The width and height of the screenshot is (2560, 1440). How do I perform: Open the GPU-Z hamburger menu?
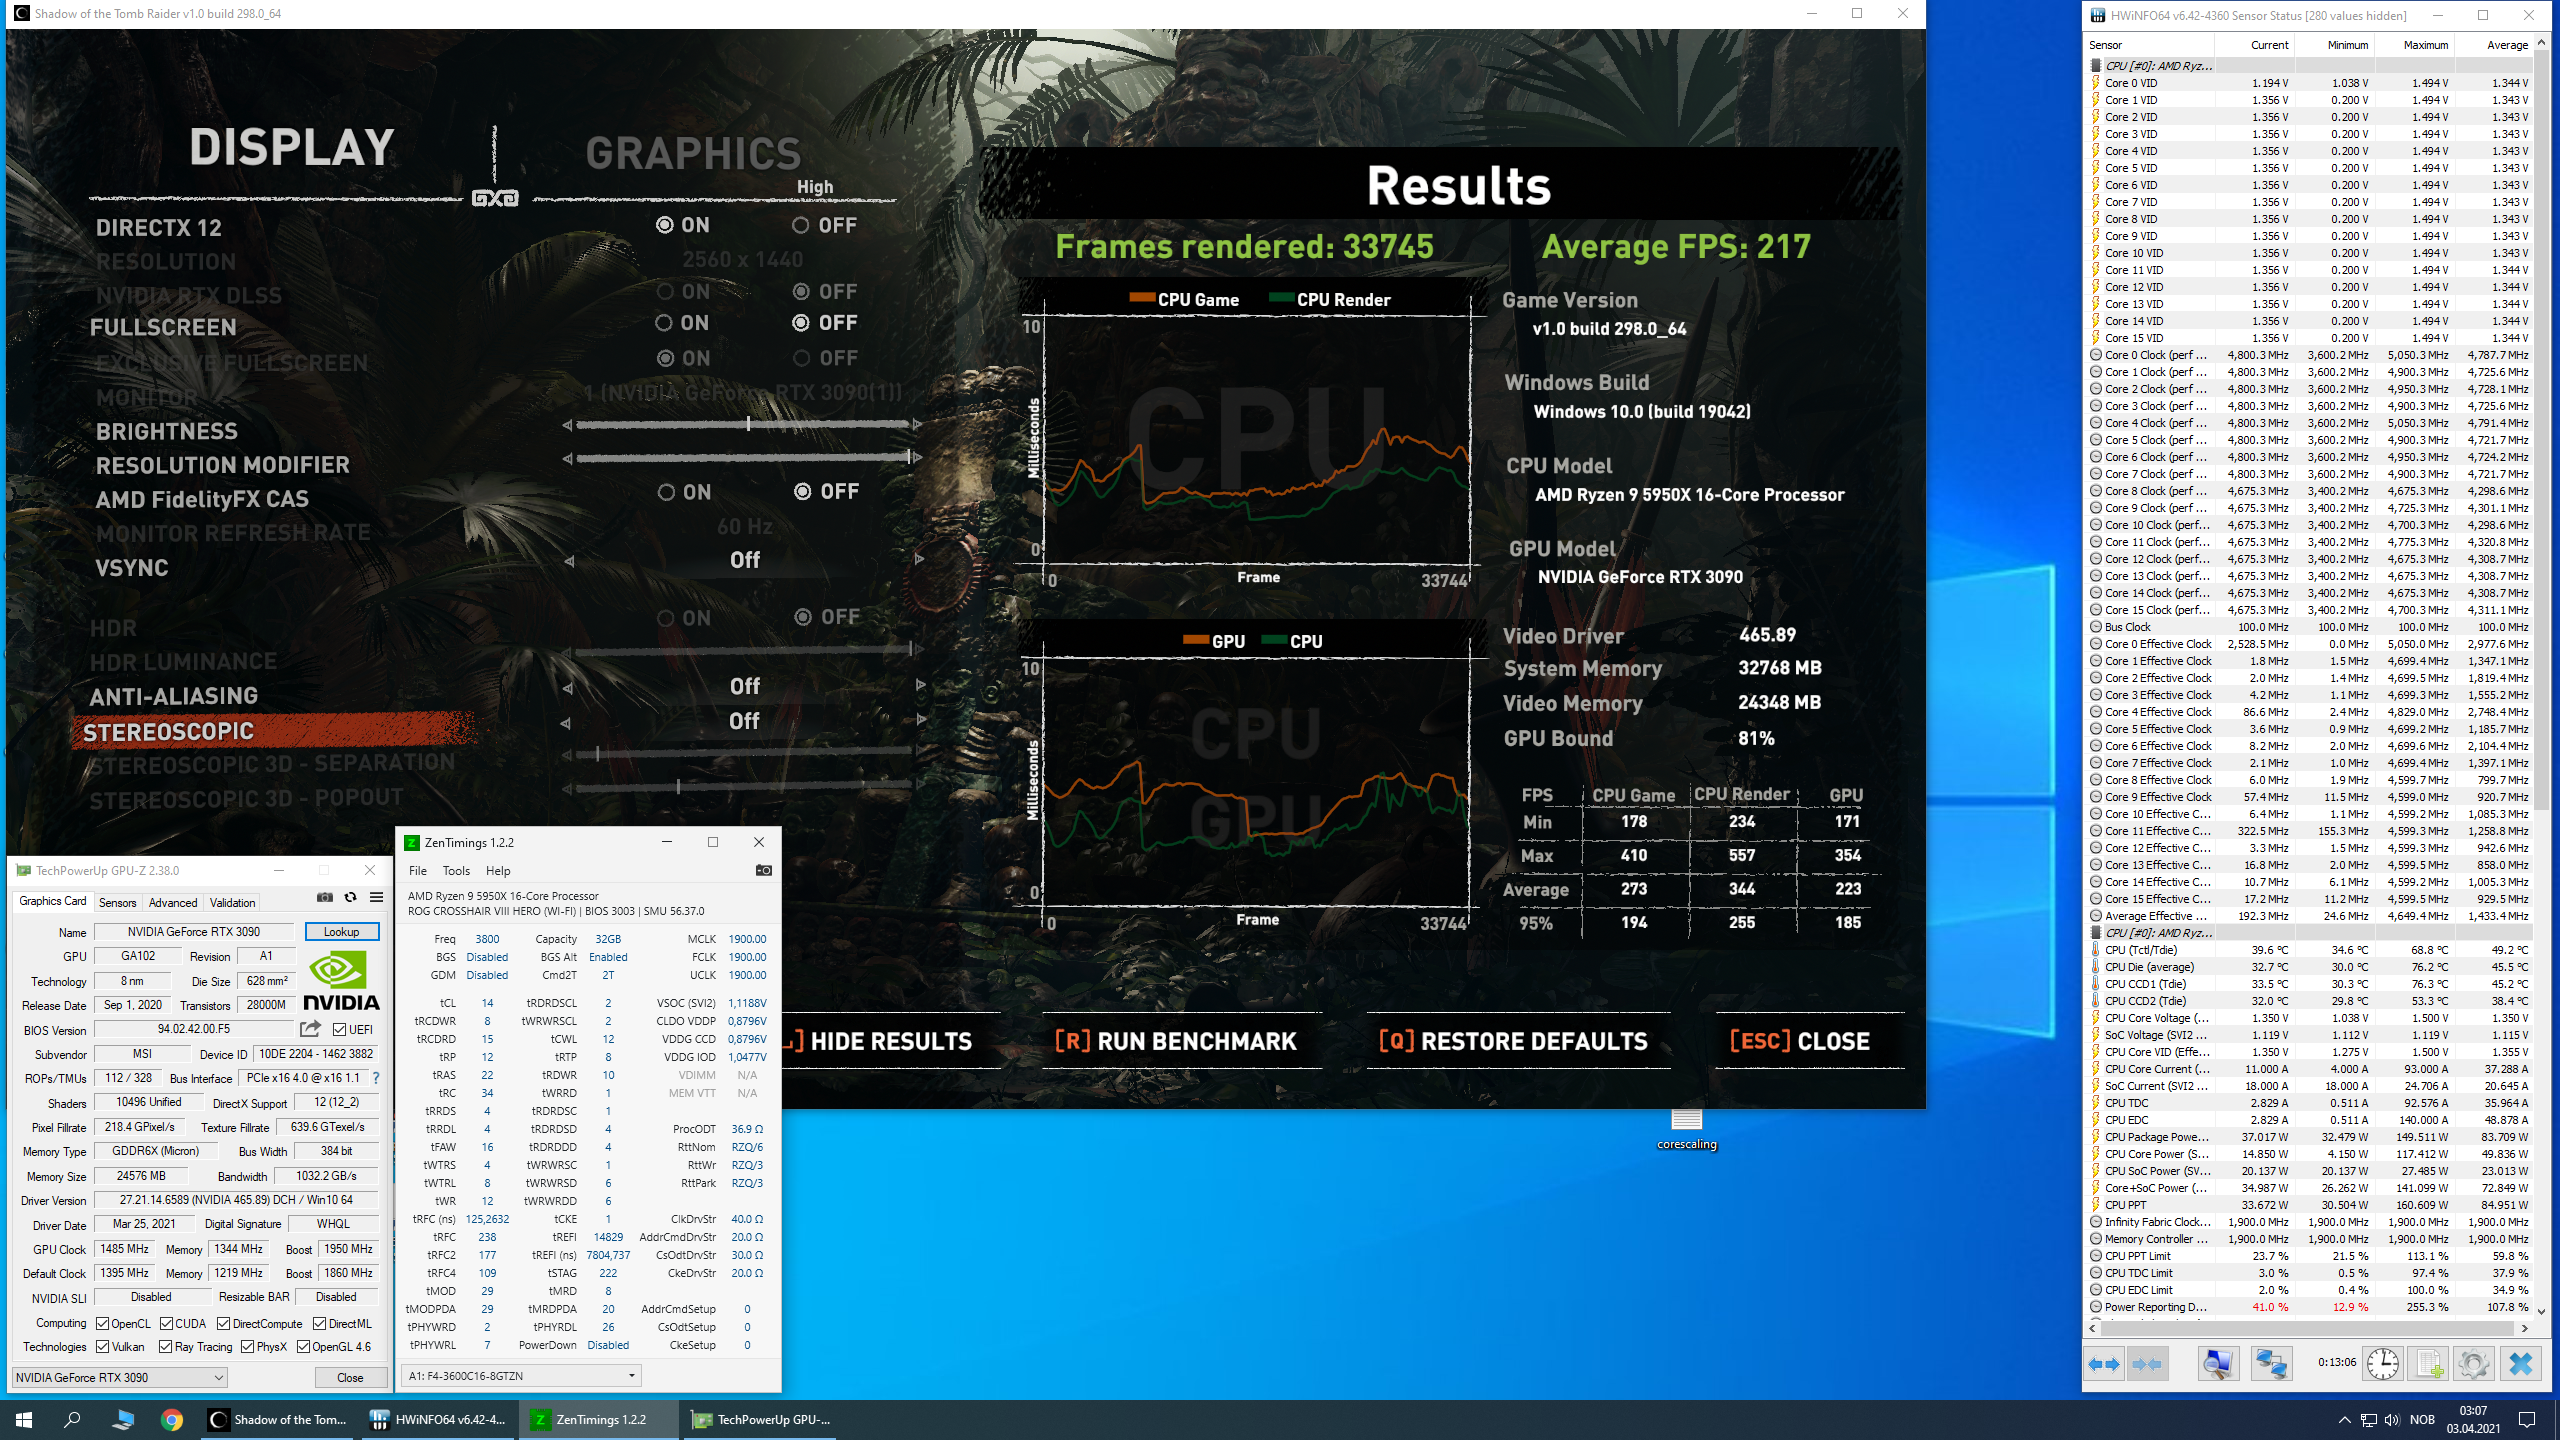(376, 897)
